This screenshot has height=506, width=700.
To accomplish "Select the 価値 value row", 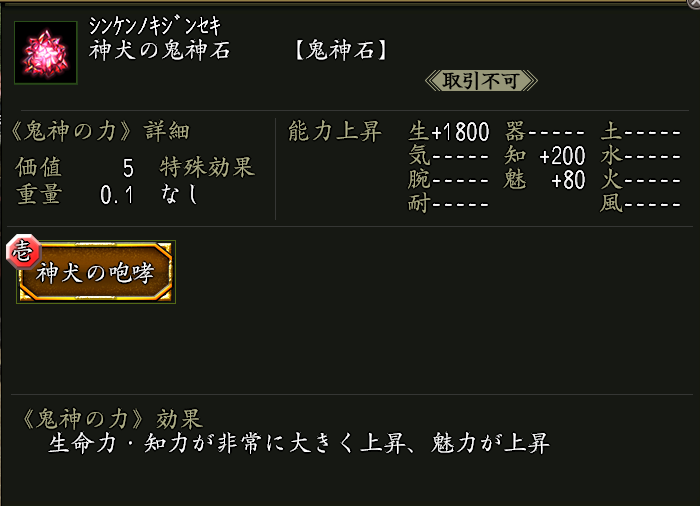I will (x=75, y=167).
